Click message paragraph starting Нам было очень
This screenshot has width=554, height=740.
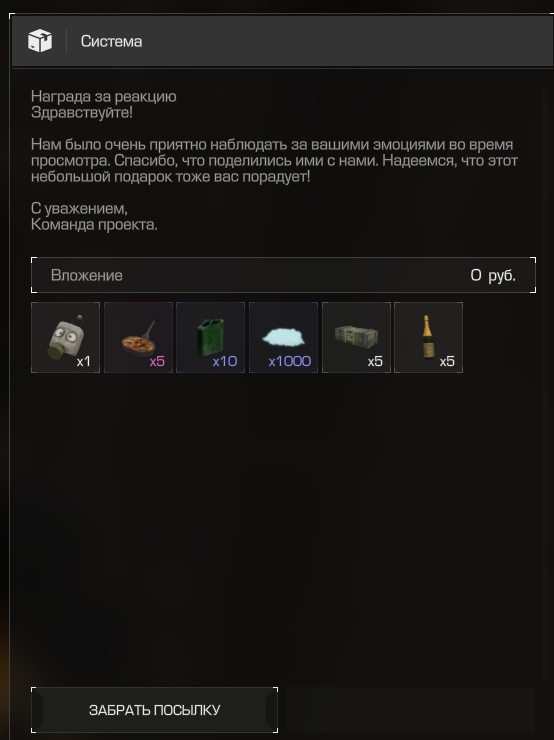pyautogui.click(x=274, y=160)
